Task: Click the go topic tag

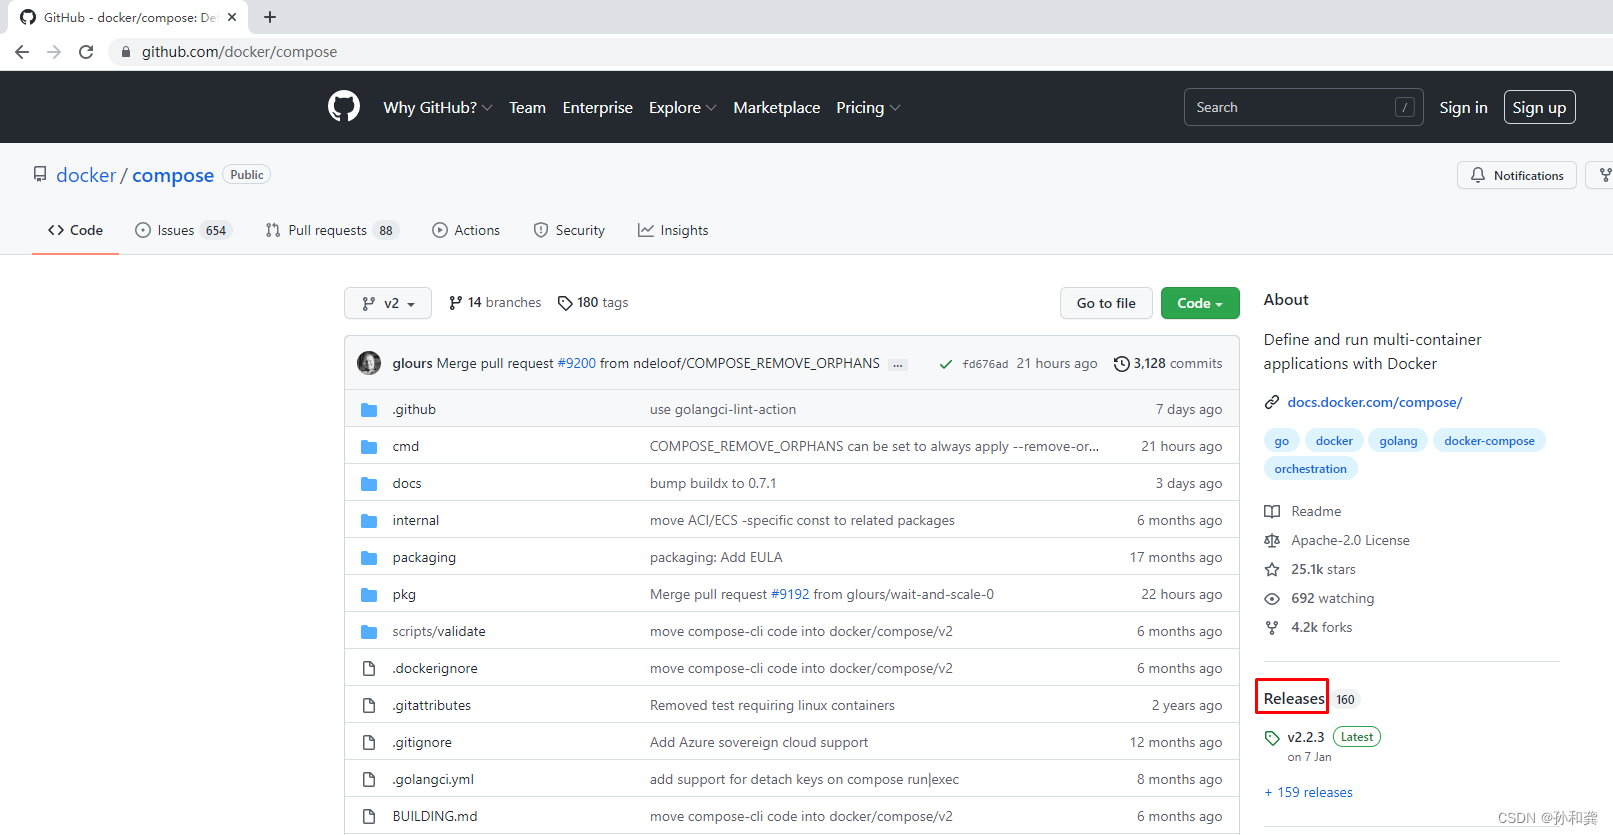Action: [x=1281, y=441]
